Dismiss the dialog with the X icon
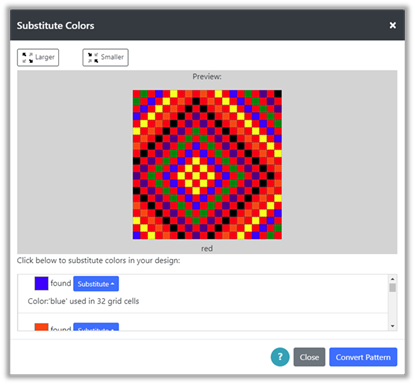The height and width of the screenshot is (384, 415). pyautogui.click(x=393, y=25)
